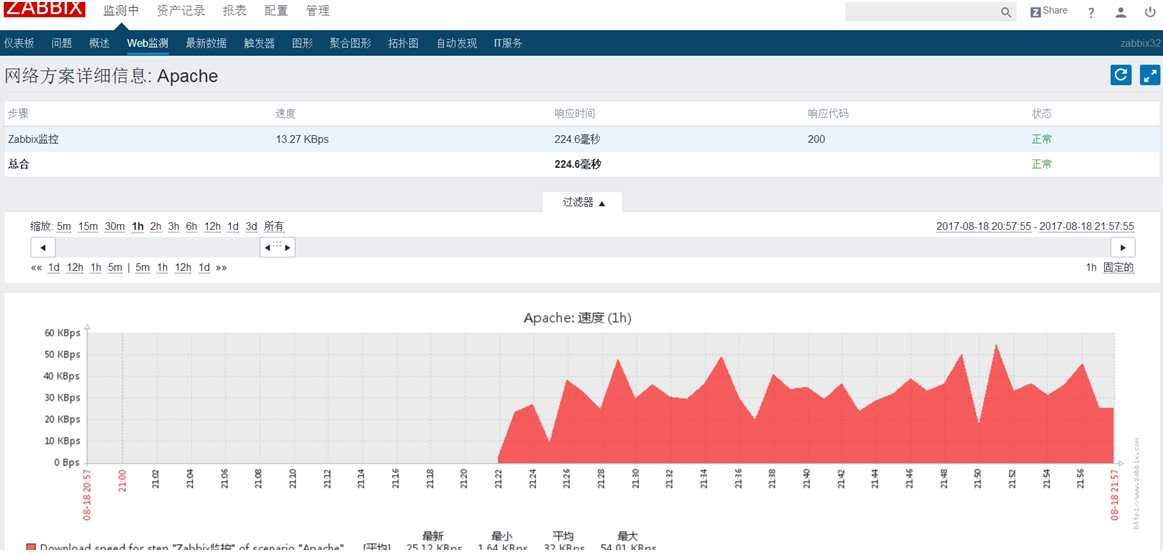Viewport: 1163px width, 556px height.
Task: Click the ZABBIX logo
Action: click(45, 10)
